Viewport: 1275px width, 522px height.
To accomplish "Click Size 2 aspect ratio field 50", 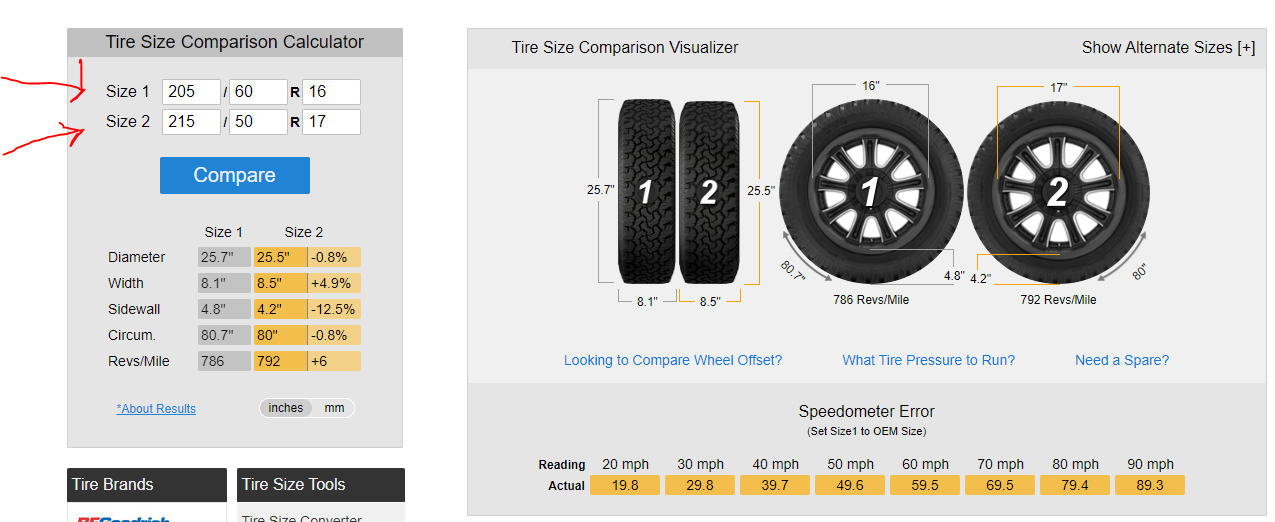I will click(x=258, y=122).
